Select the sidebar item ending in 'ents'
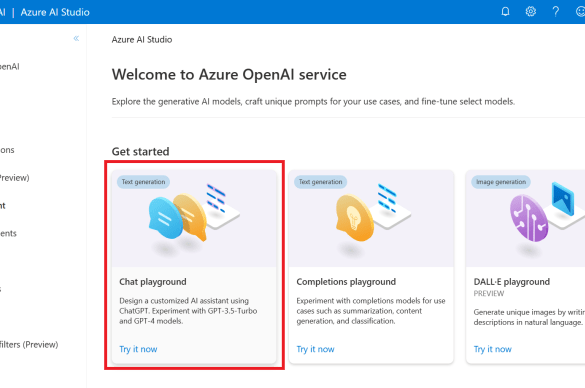 pyautogui.click(x=8, y=234)
